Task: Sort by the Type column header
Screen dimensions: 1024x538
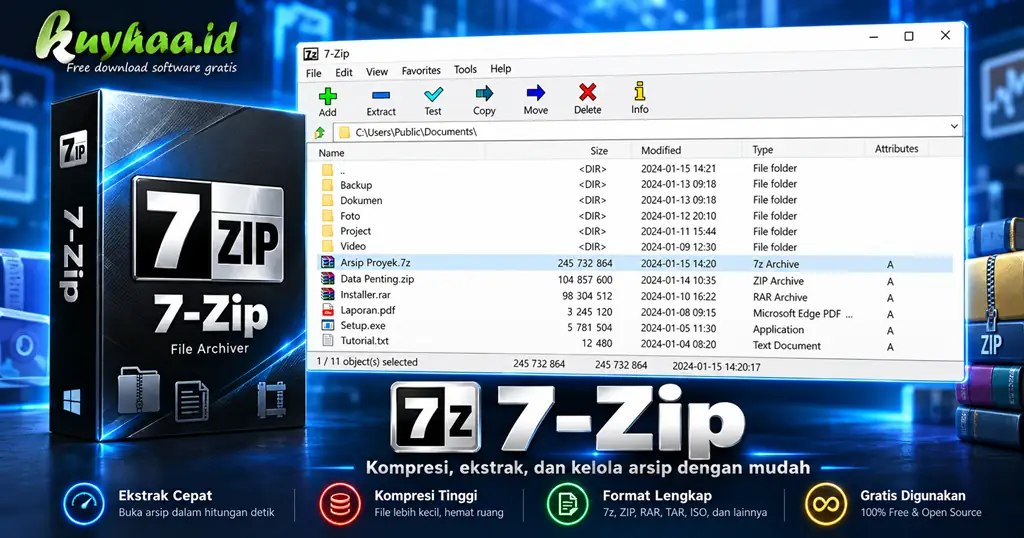Action: point(763,150)
